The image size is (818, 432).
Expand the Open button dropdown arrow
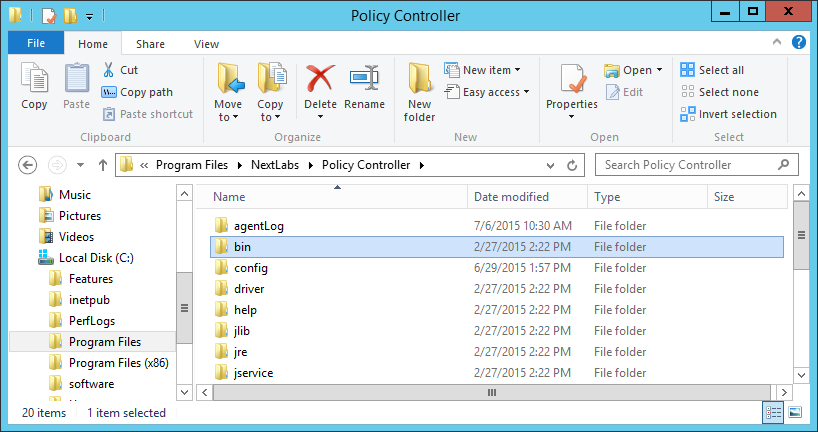click(x=659, y=70)
